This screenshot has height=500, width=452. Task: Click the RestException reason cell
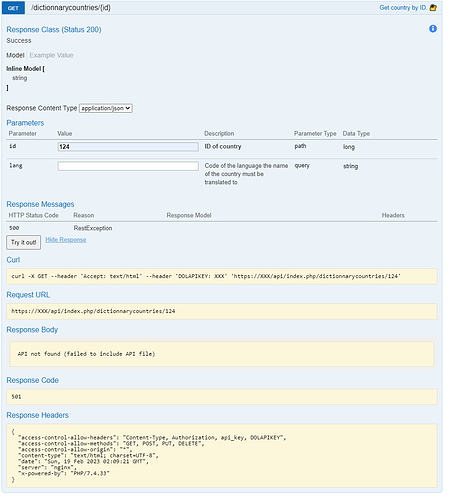(x=93, y=228)
